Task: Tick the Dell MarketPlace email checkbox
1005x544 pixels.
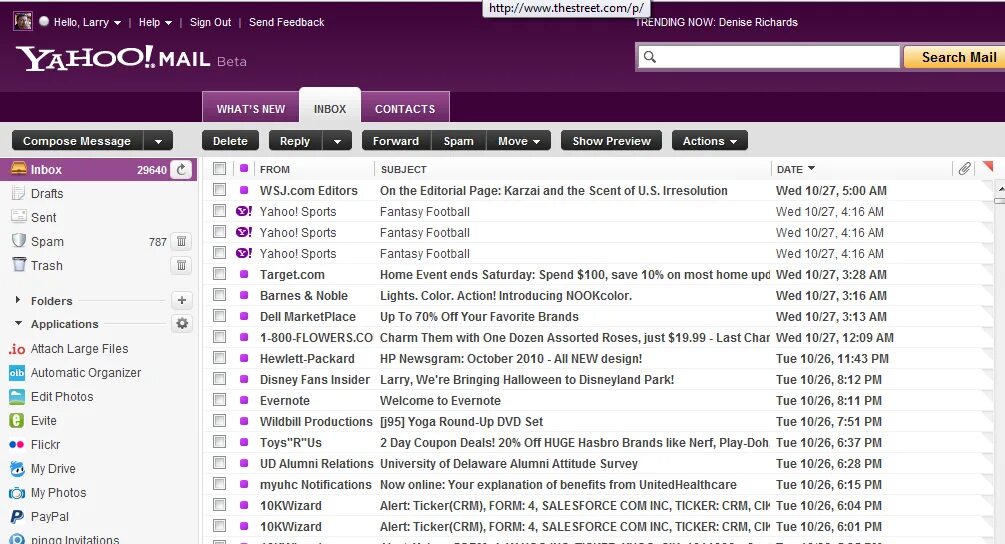Action: (x=220, y=316)
